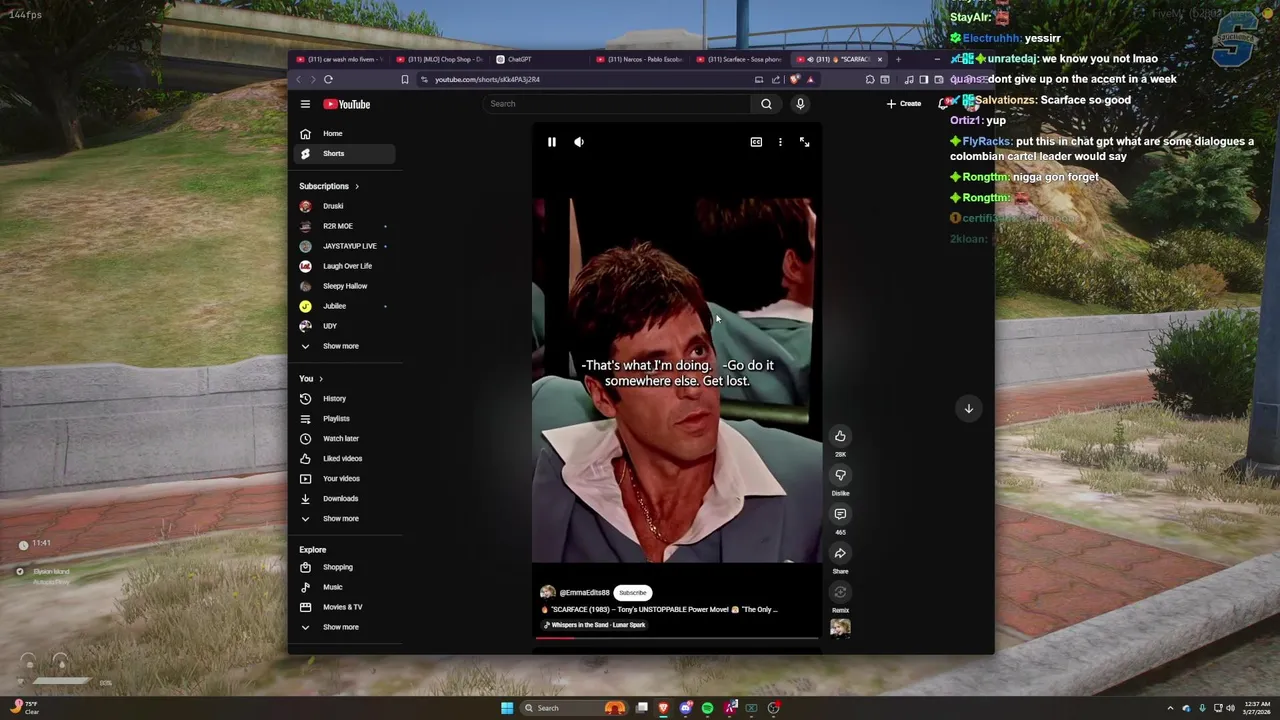Viewport: 1280px width, 720px height.
Task: Open Whispers in the Sand sound link
Action: pos(595,625)
